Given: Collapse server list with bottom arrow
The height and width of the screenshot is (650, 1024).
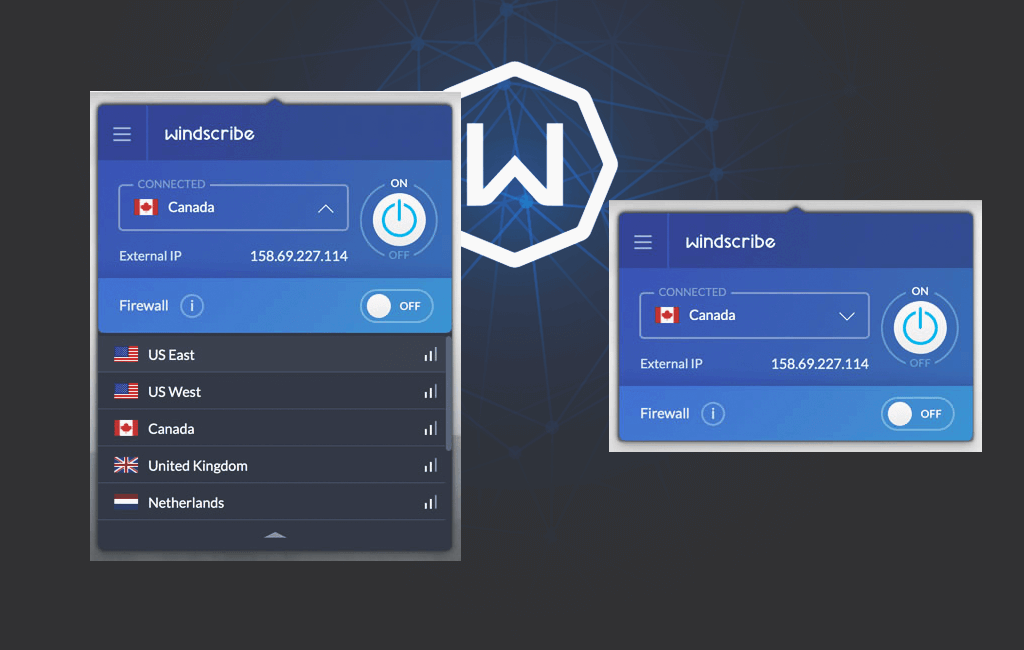Looking at the screenshot, I should pos(275,535).
